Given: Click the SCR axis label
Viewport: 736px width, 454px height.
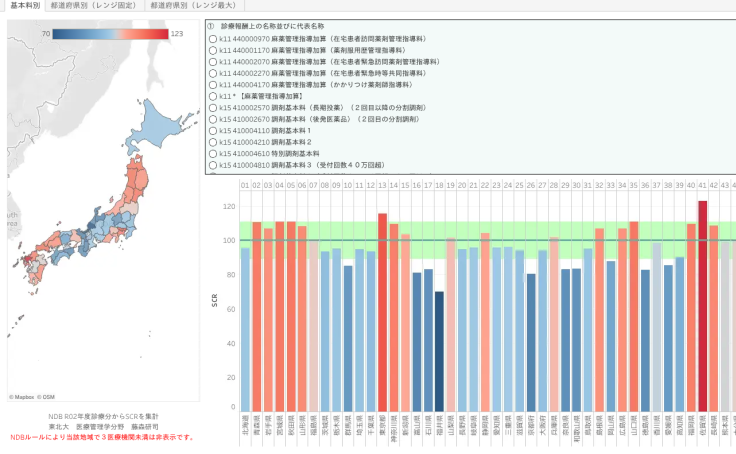Looking at the screenshot, I should pos(215,300).
